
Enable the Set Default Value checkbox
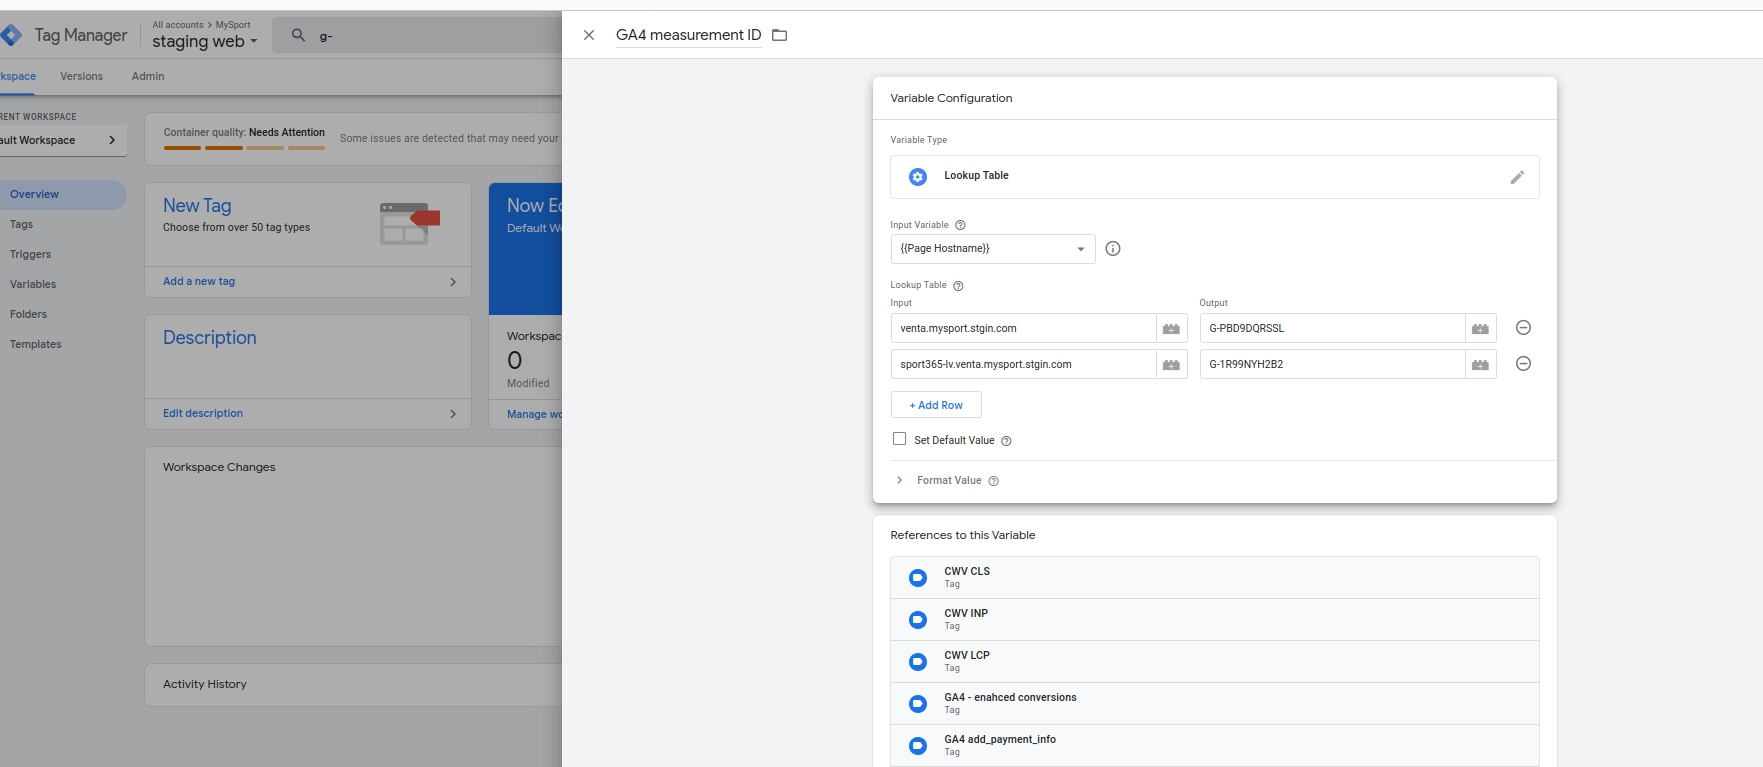[899, 439]
